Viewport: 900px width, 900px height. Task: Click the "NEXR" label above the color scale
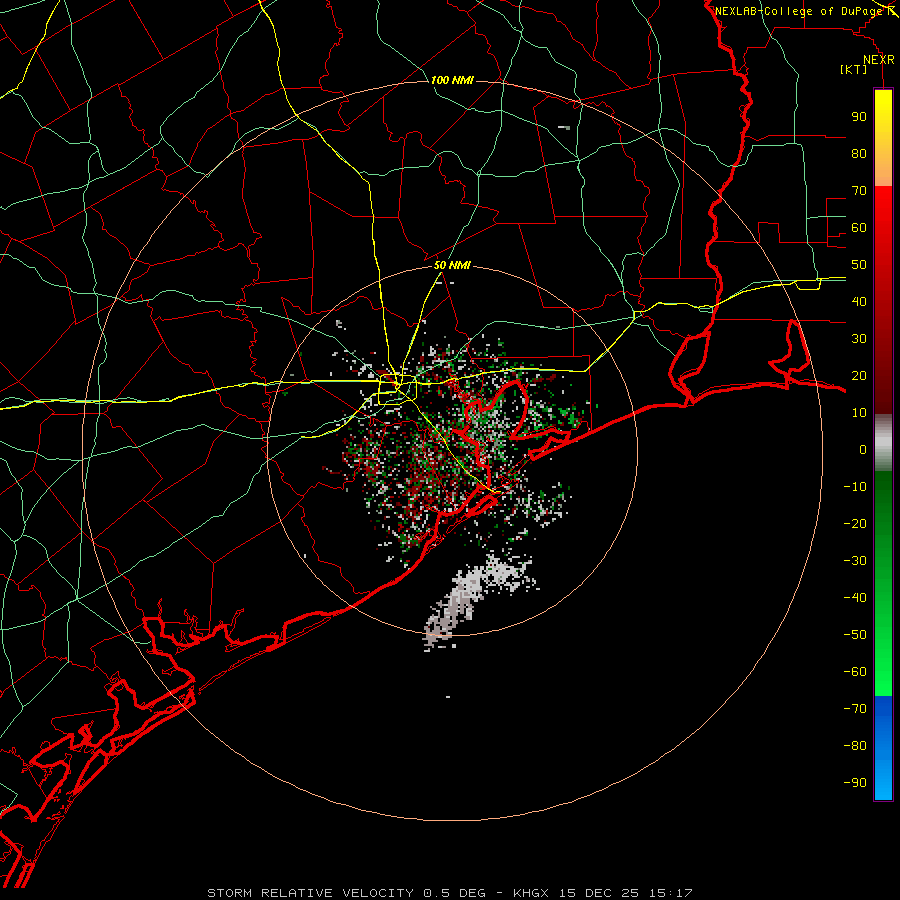click(x=879, y=60)
